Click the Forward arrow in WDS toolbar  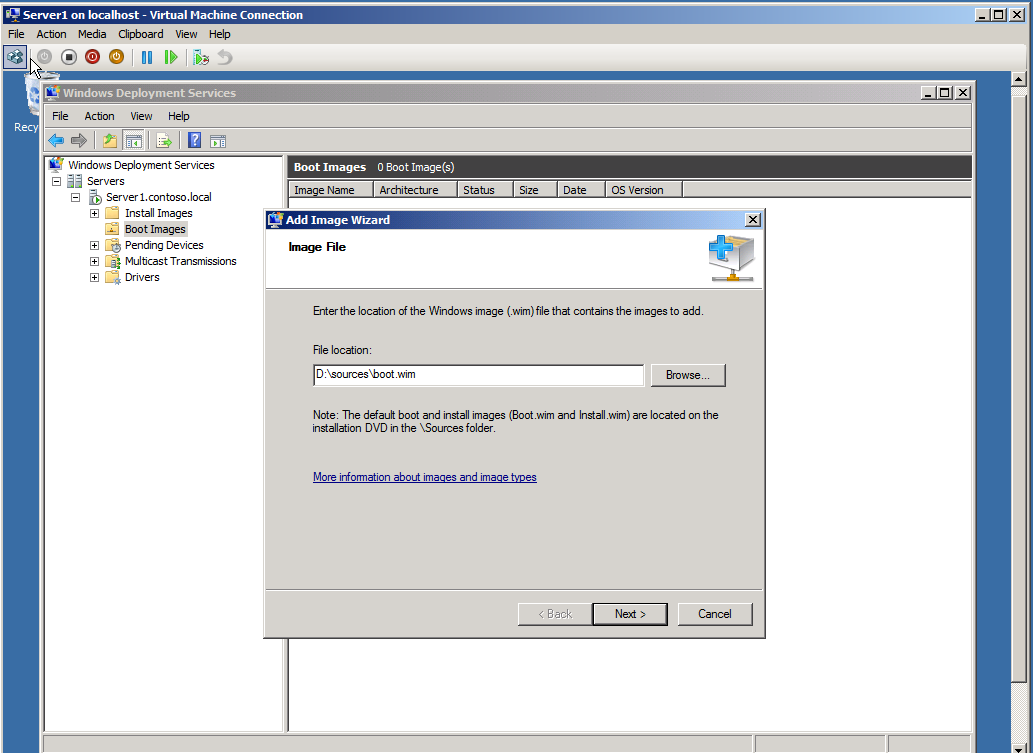coord(79,140)
